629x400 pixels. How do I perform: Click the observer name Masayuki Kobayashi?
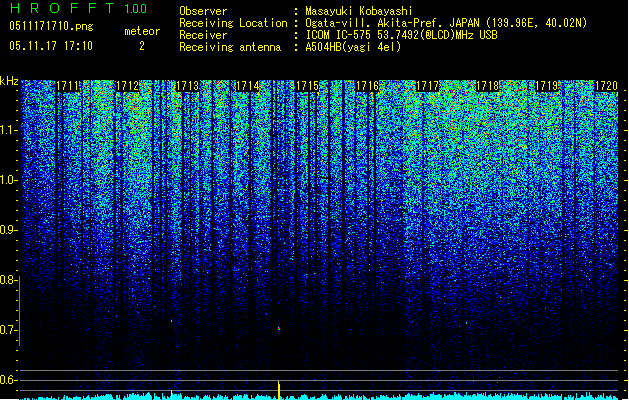coord(359,11)
